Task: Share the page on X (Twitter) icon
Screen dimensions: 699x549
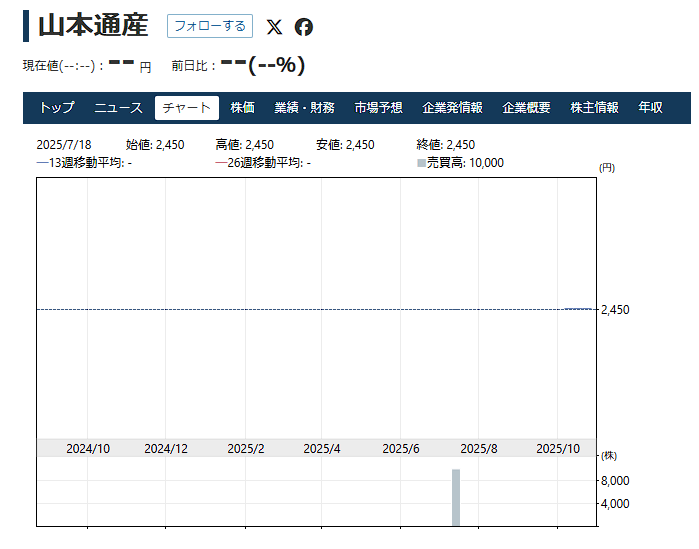Action: pos(274,27)
